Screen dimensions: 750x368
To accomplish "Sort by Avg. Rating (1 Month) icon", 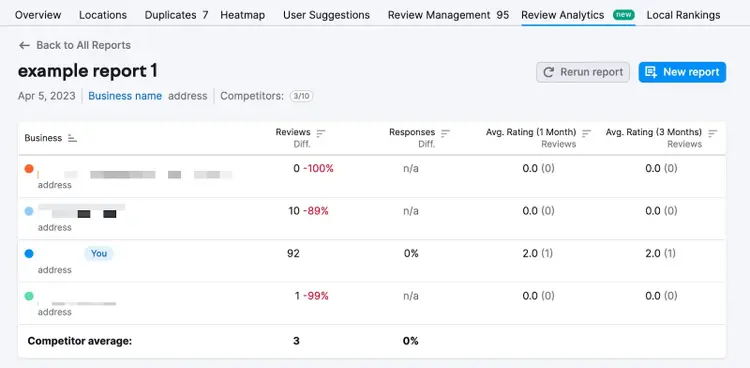I will click(x=586, y=133).
